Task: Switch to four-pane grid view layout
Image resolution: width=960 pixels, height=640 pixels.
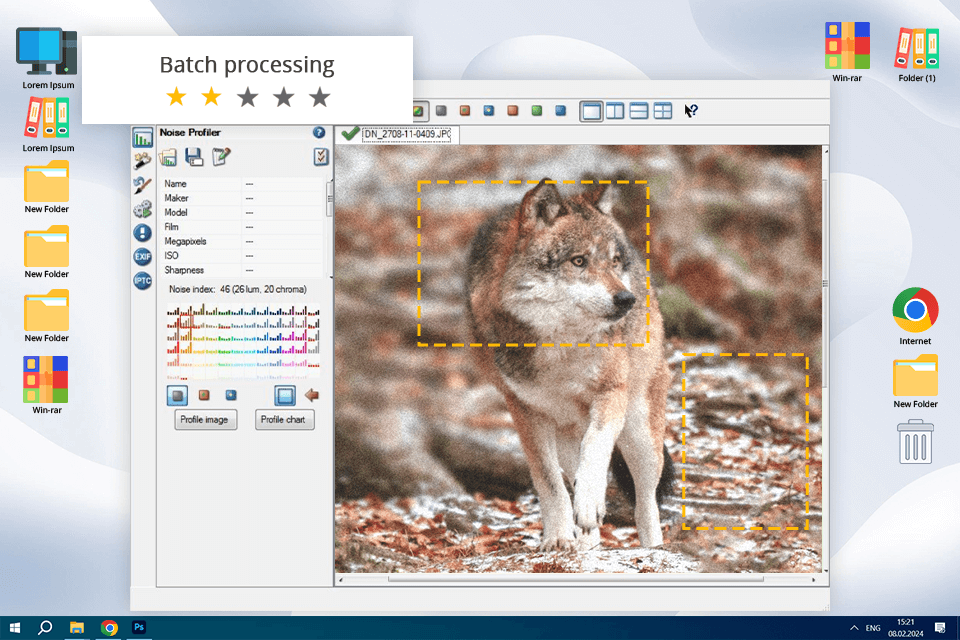Action: pos(662,111)
